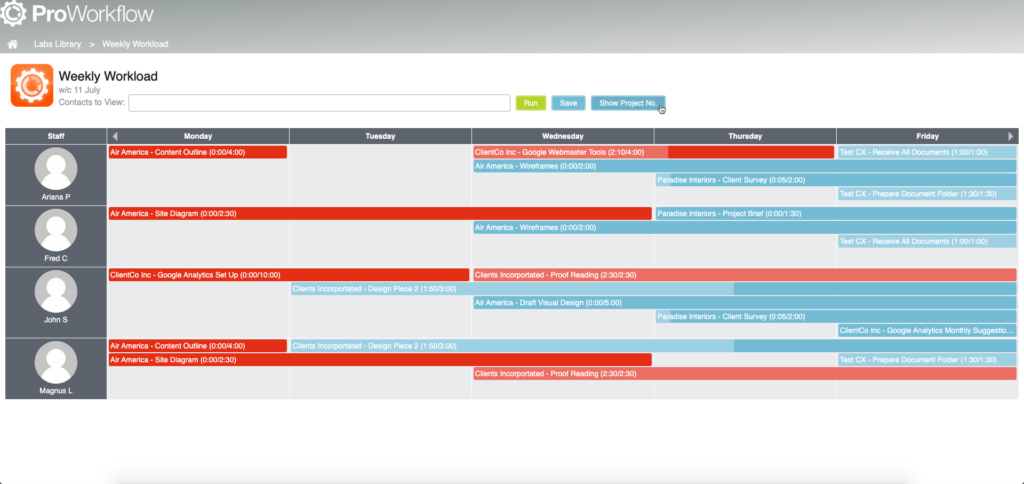1024x484 pixels.
Task: Click the Friday column header
Action: coord(927,137)
